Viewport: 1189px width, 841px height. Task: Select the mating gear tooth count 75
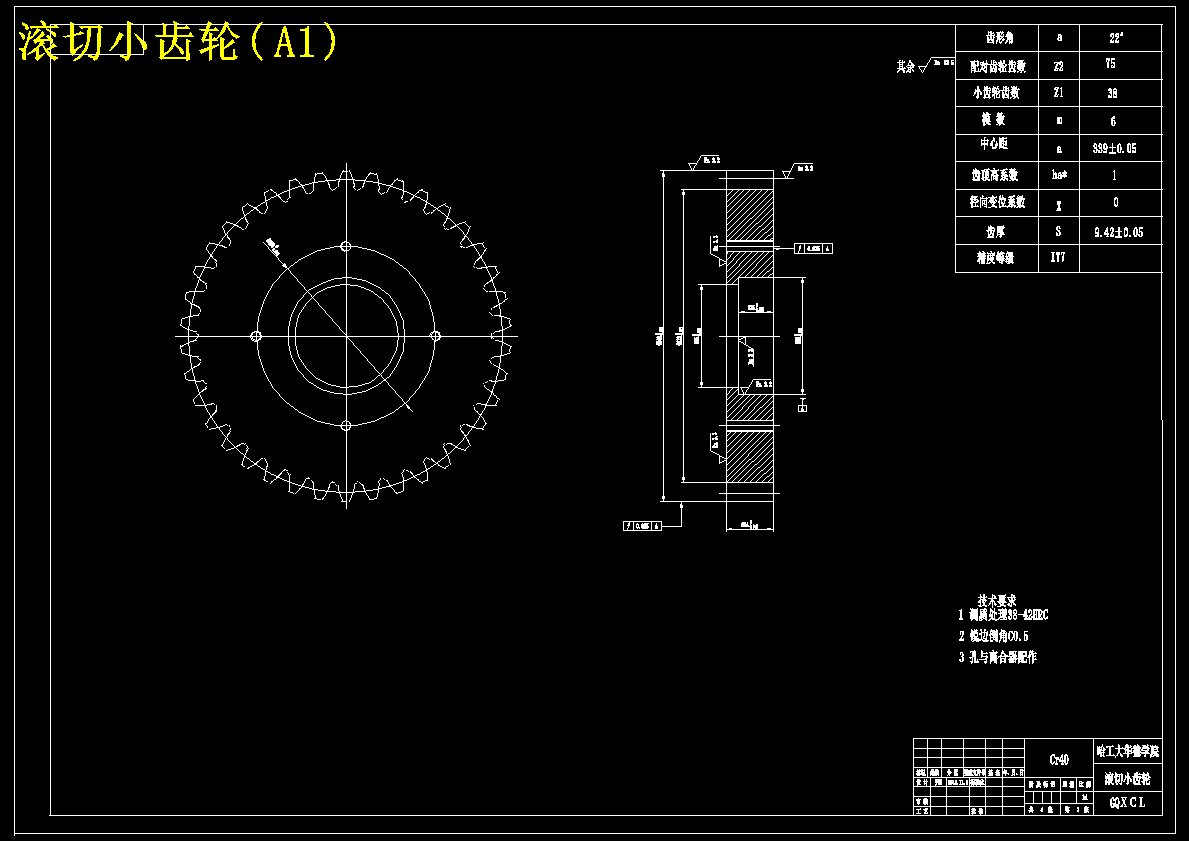(1110, 64)
